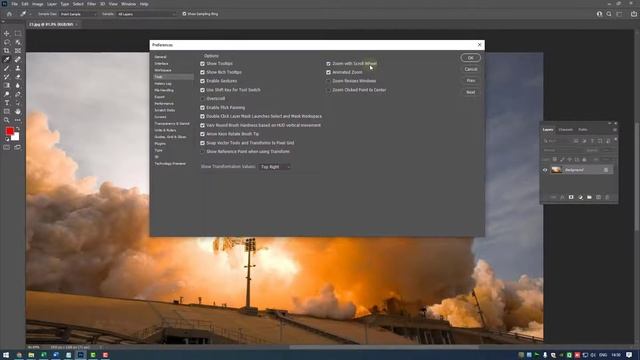Select the Spot Healing Brush tool
640x360 pixels.
click(18, 60)
